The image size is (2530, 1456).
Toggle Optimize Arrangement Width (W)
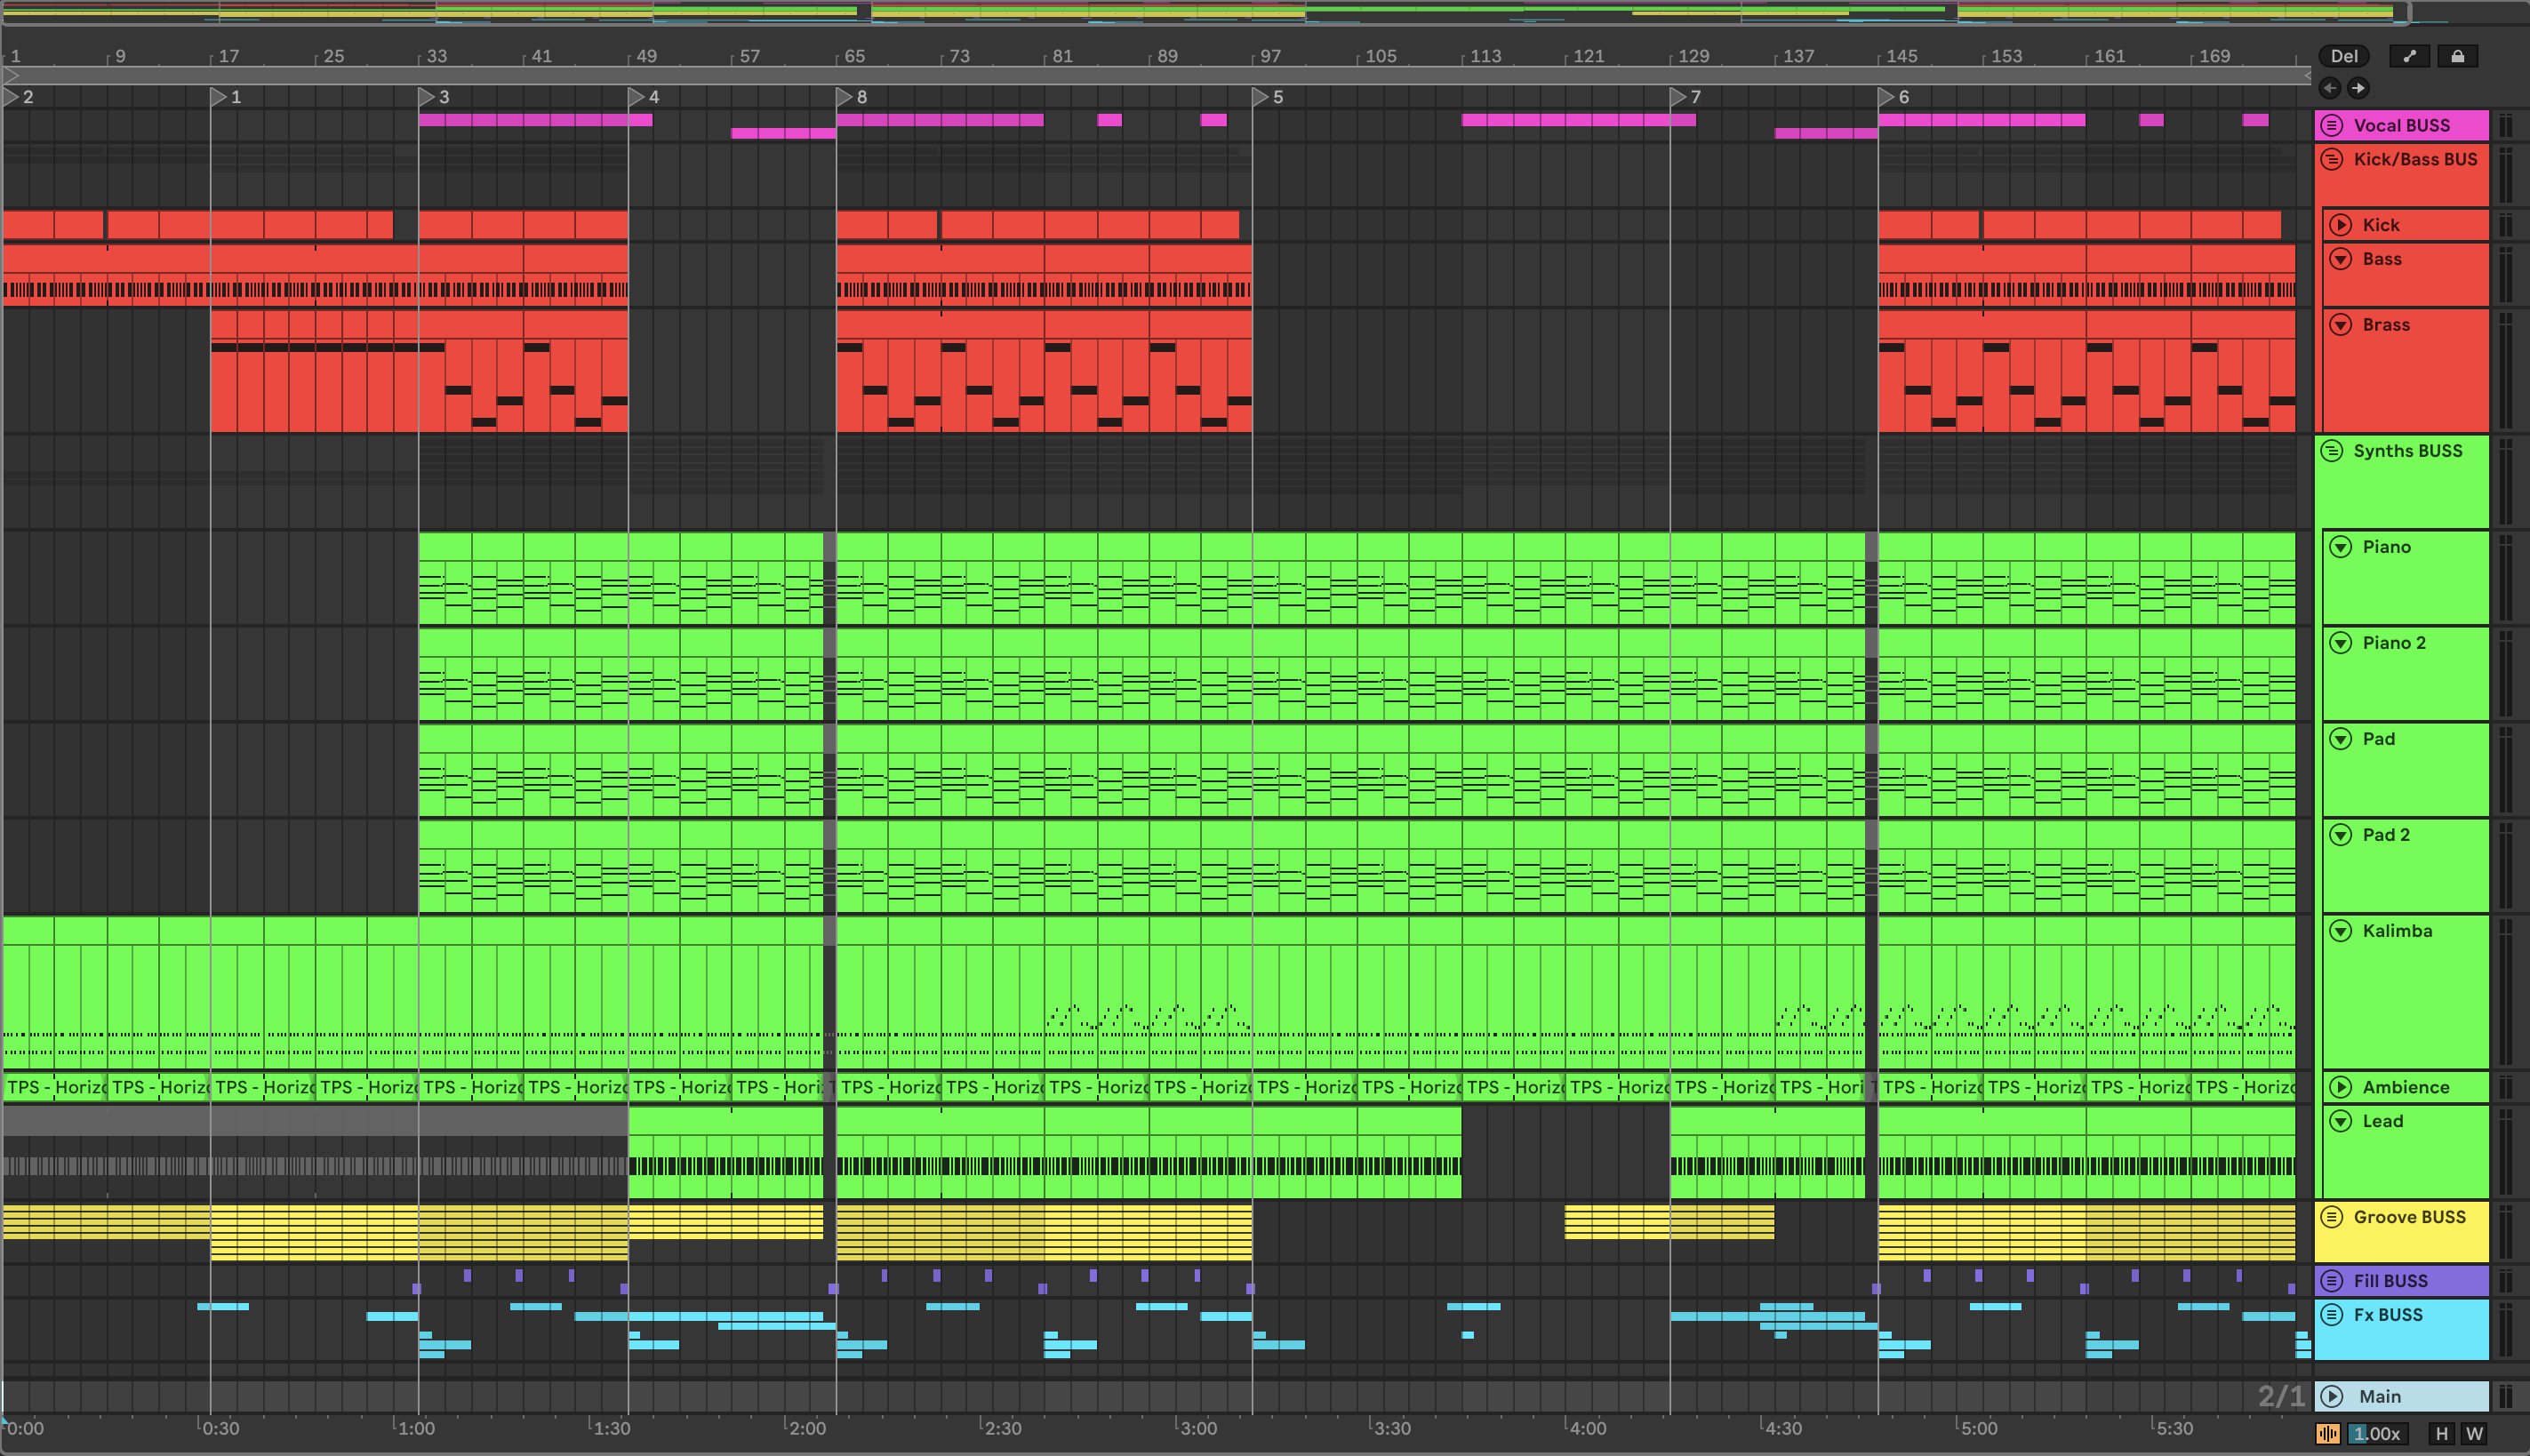(2474, 1434)
